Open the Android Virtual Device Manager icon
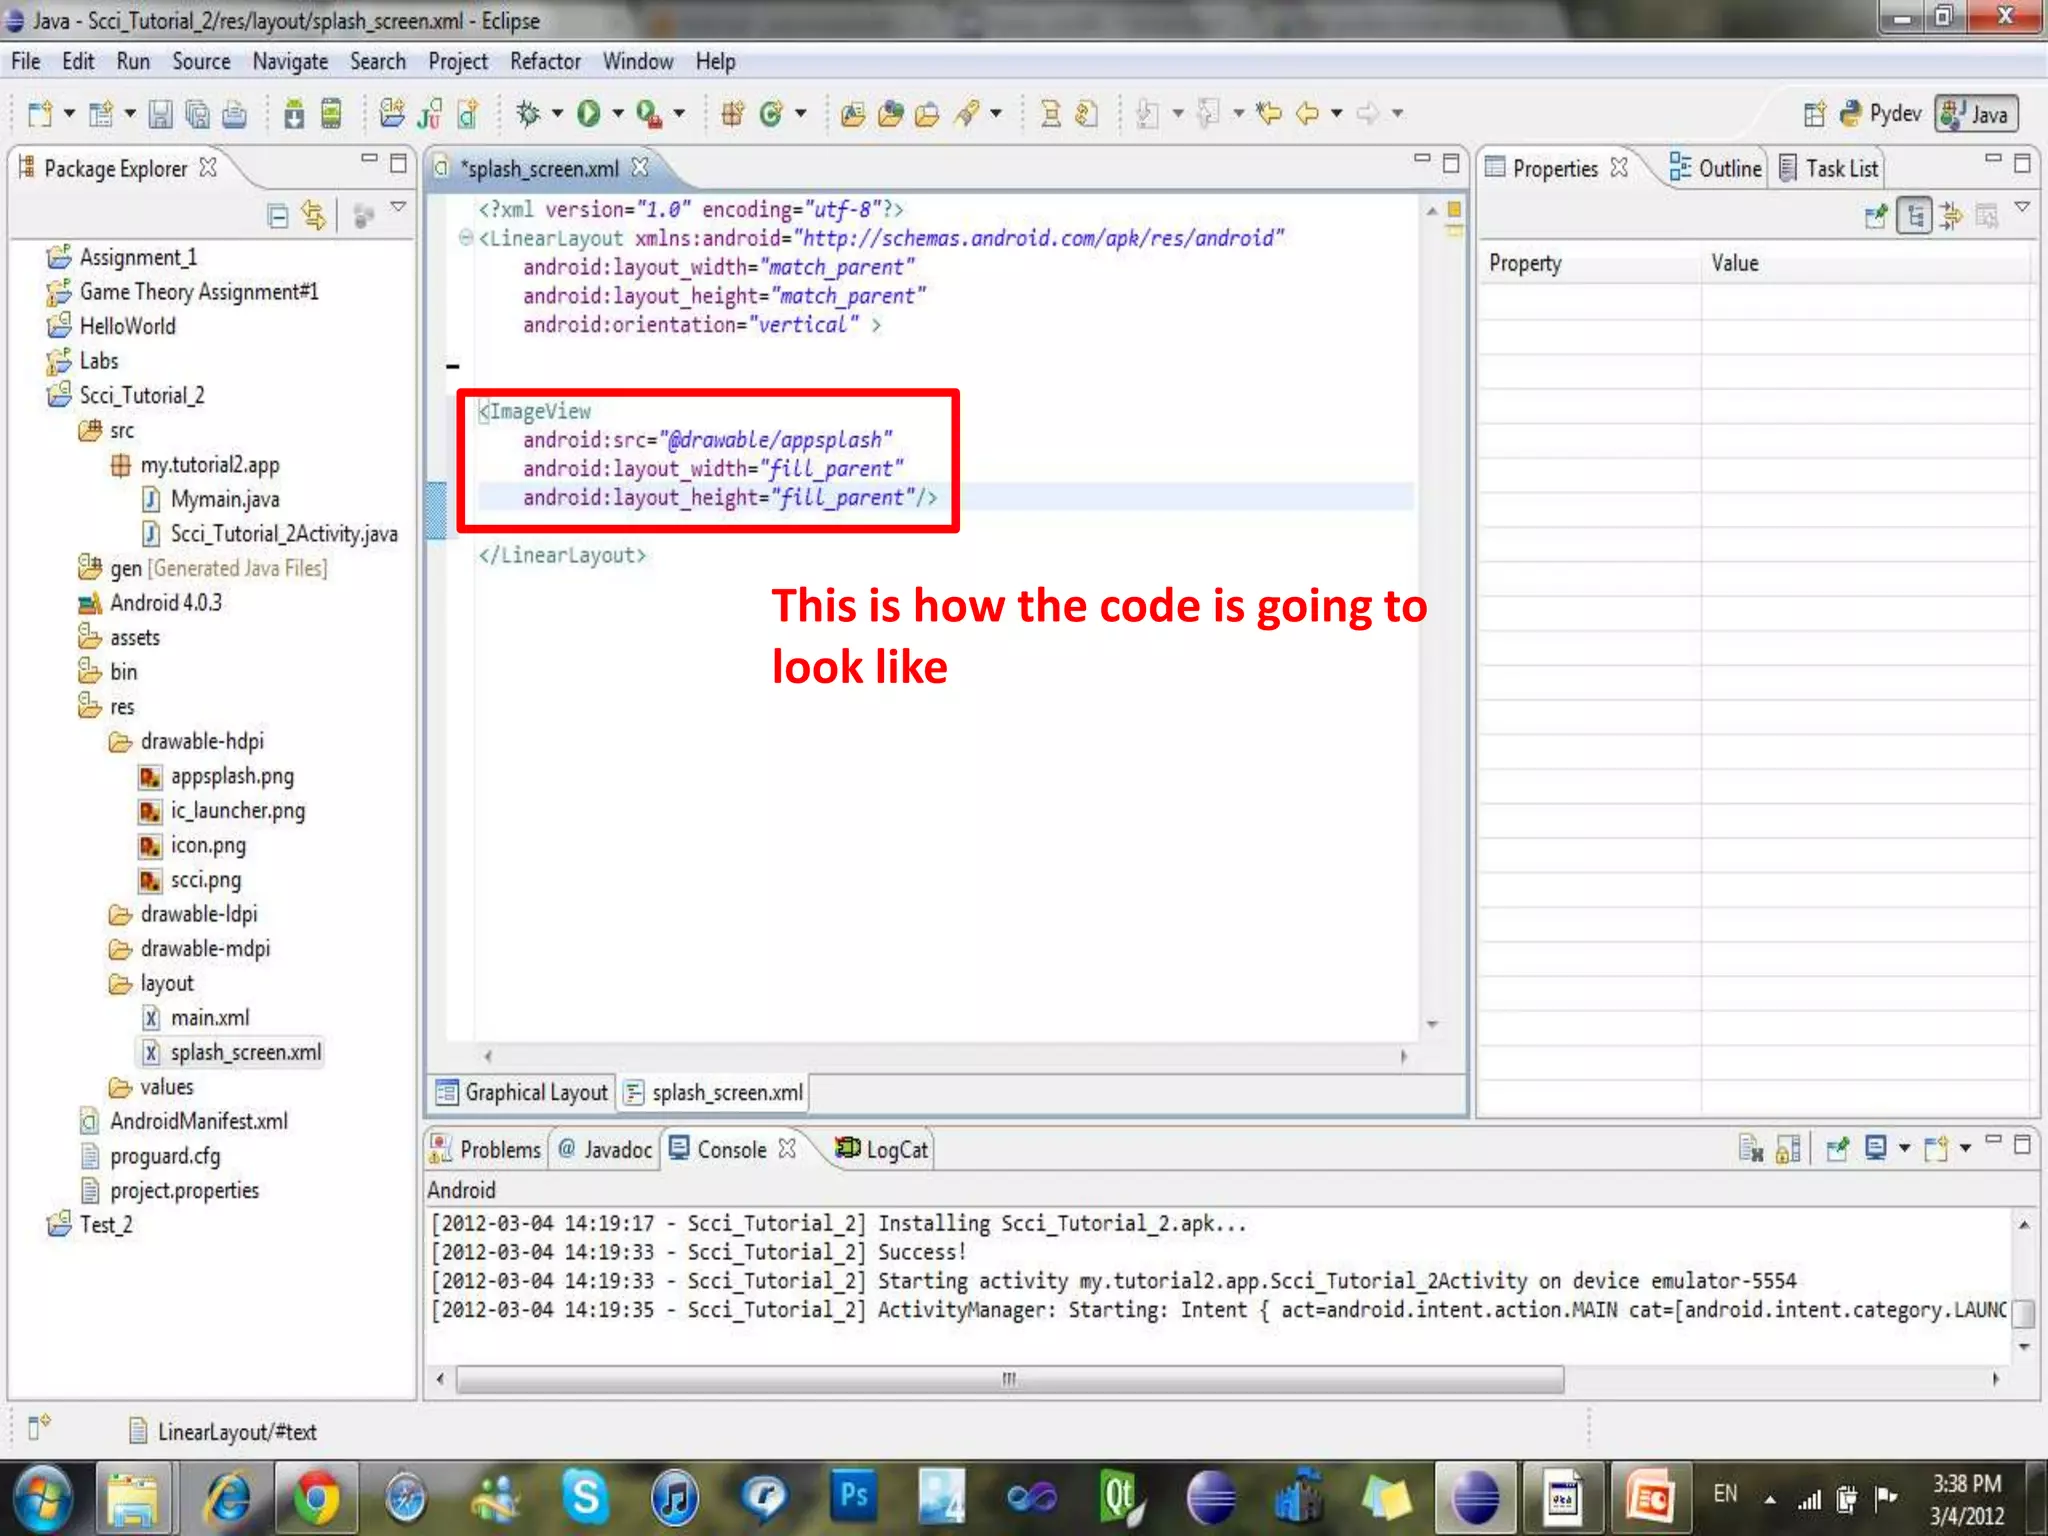Screen dimensions: 2048x1536 pyautogui.click(x=332, y=114)
